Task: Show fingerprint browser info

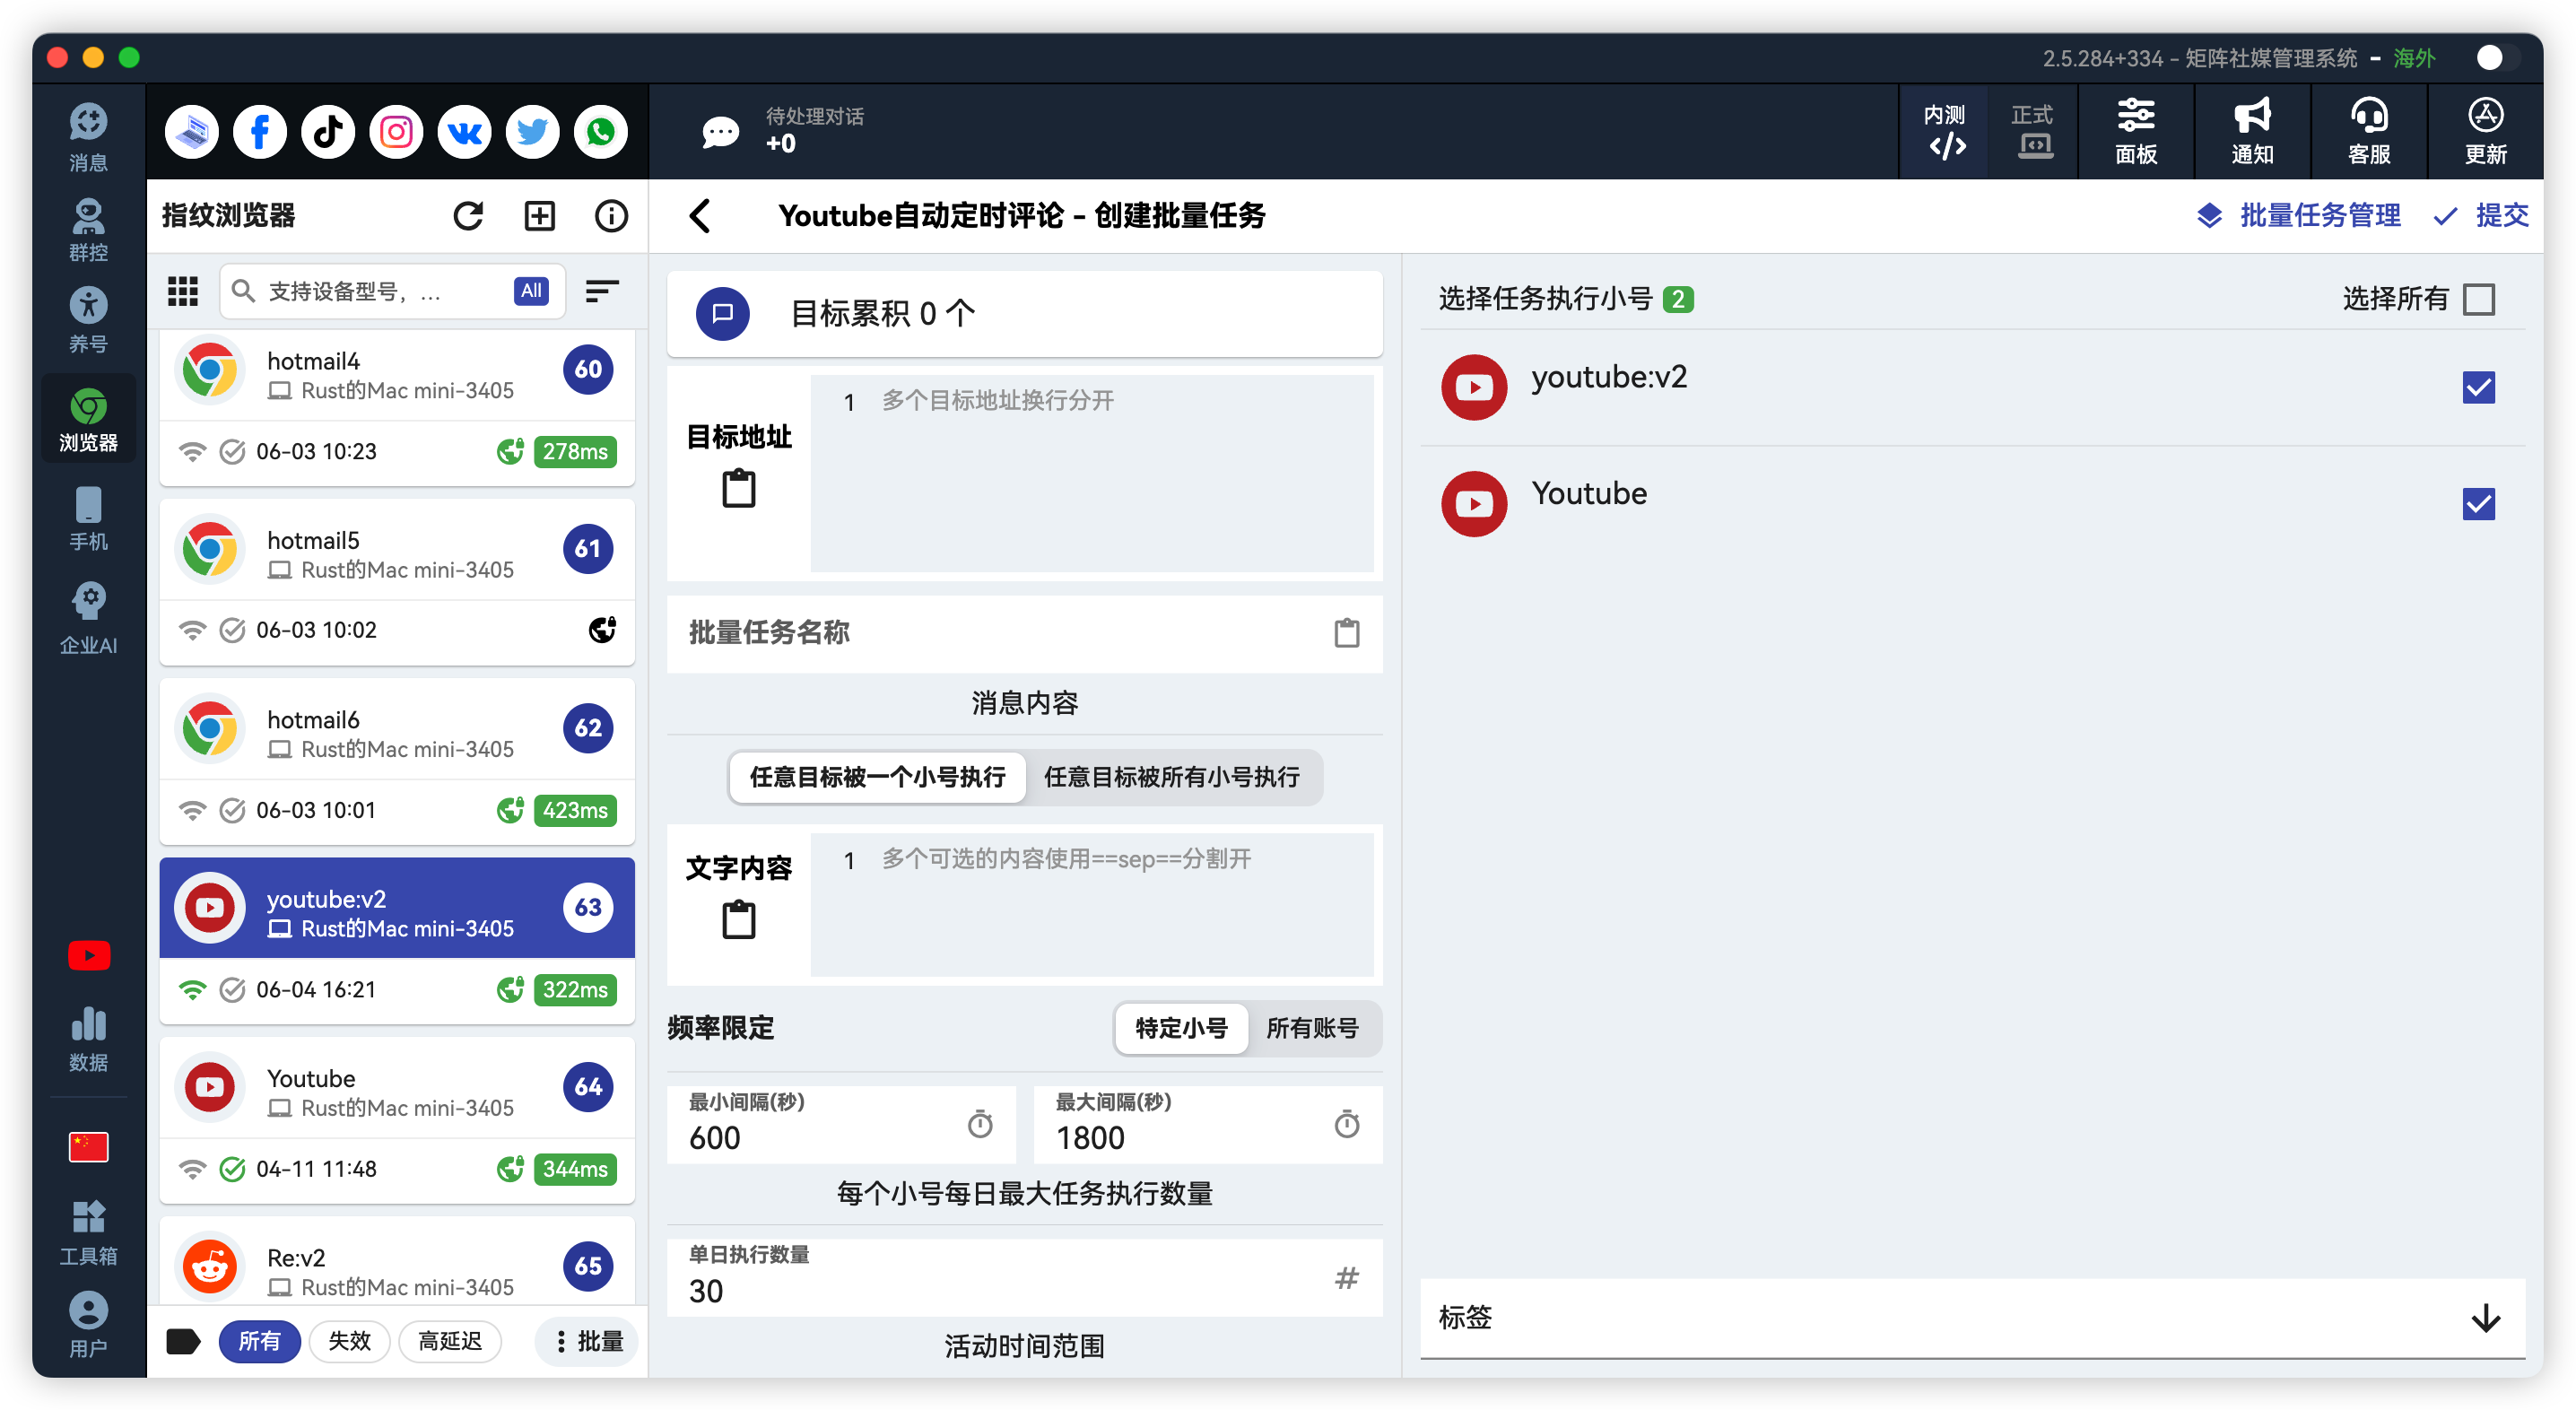Action: coord(611,216)
